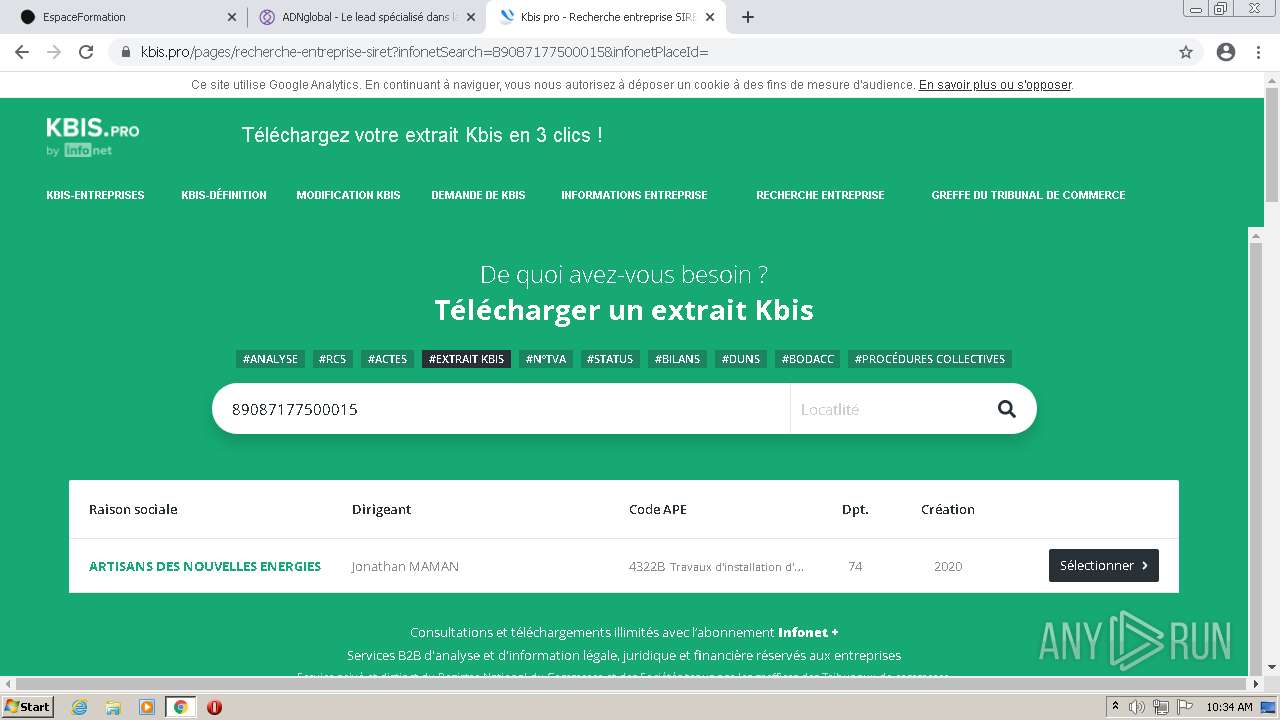
Task: Click the Création column header
Action: point(948,509)
